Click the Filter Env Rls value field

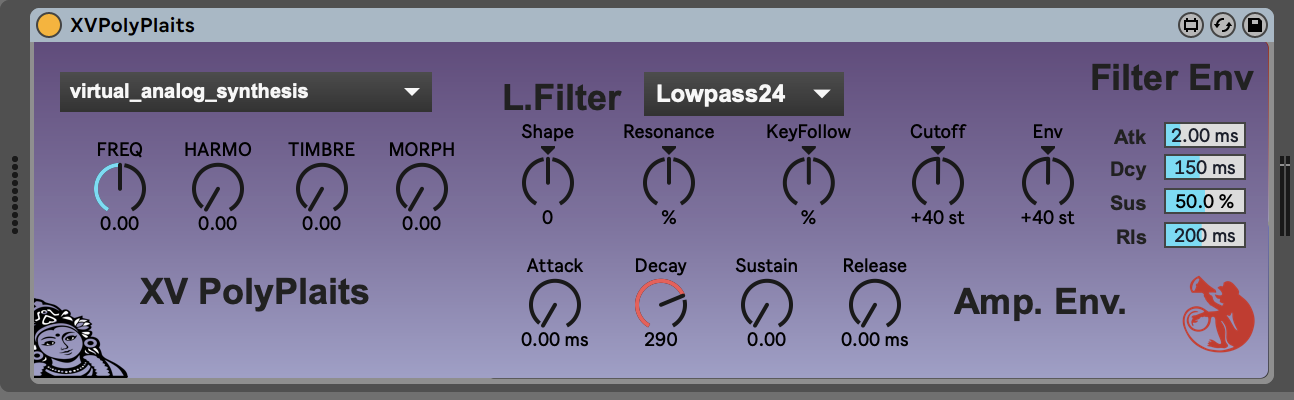[x=1204, y=235]
